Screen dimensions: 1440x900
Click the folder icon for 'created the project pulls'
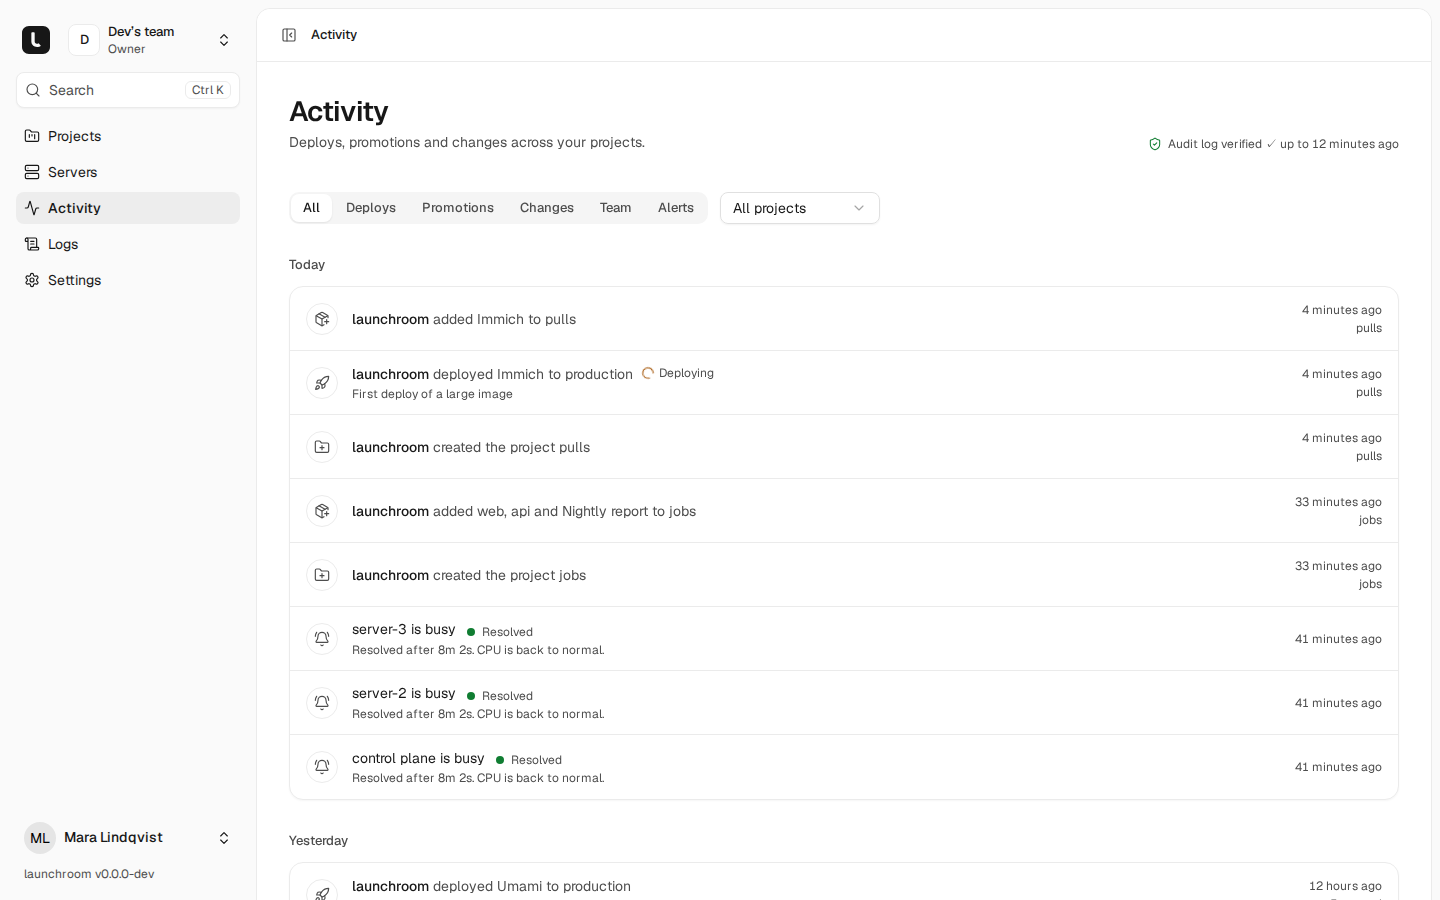click(x=322, y=447)
